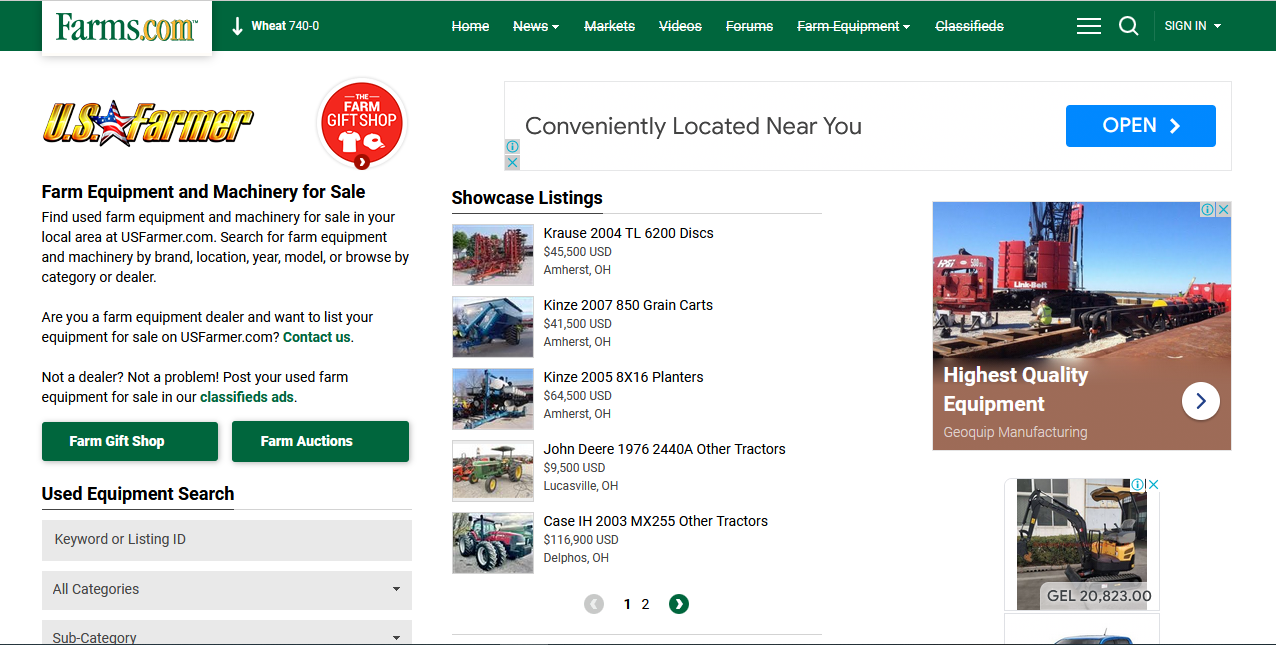Image resolution: width=1276 pixels, height=645 pixels.
Task: Click the $116,900 USD price text
Action: pyautogui.click(x=581, y=540)
